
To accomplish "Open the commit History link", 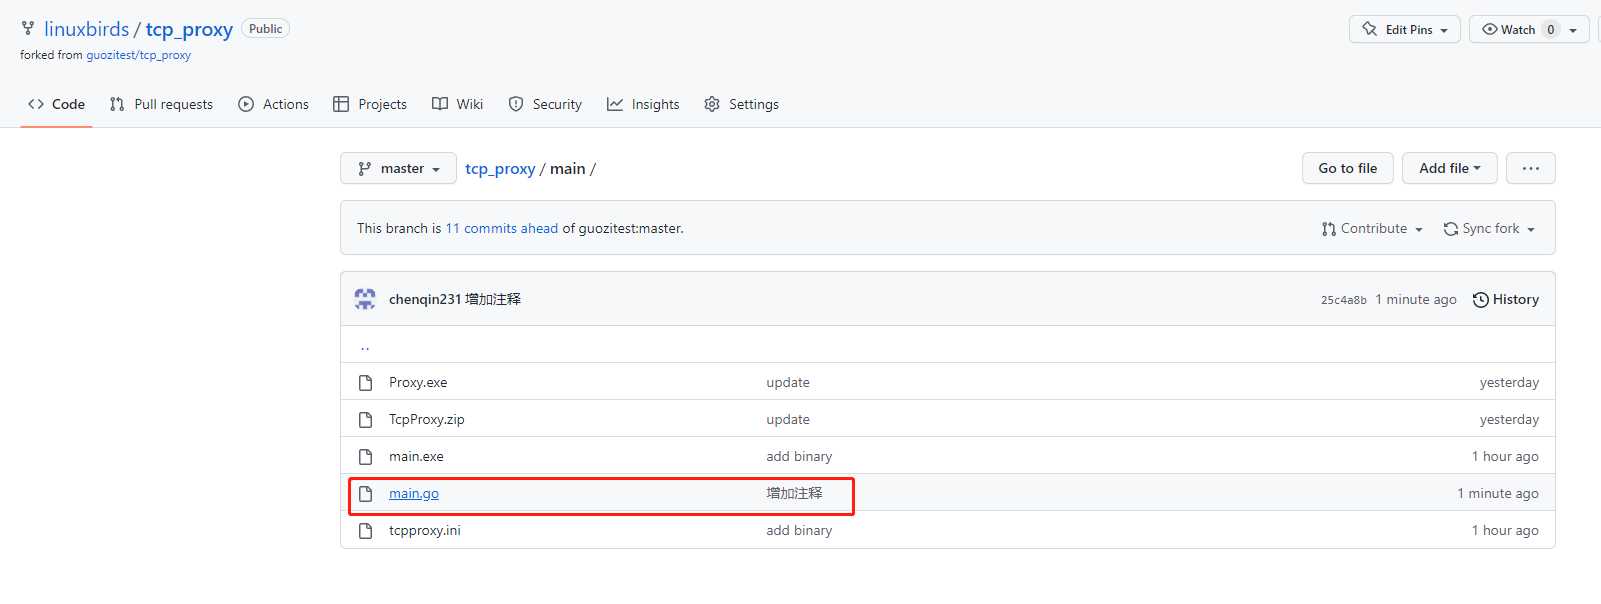I will click(x=1506, y=299).
